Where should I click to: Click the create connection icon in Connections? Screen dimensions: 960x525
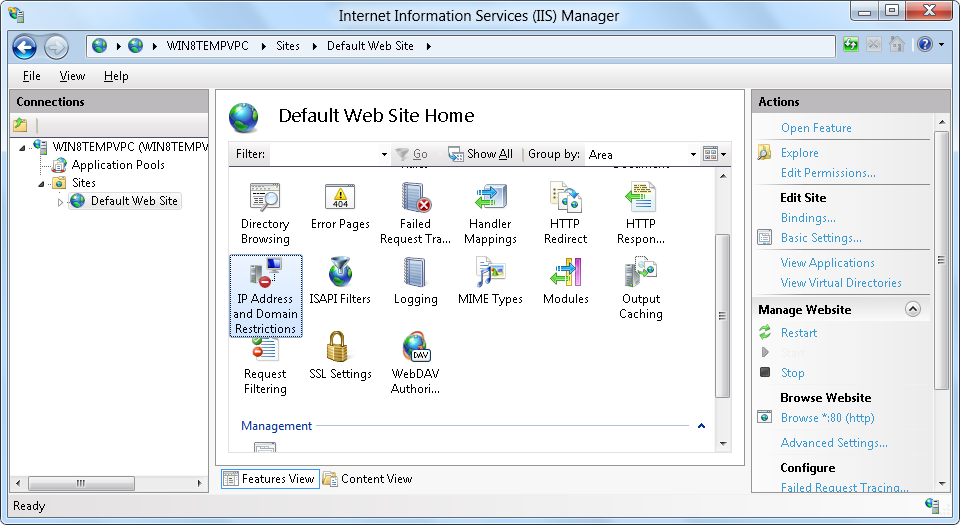point(20,125)
